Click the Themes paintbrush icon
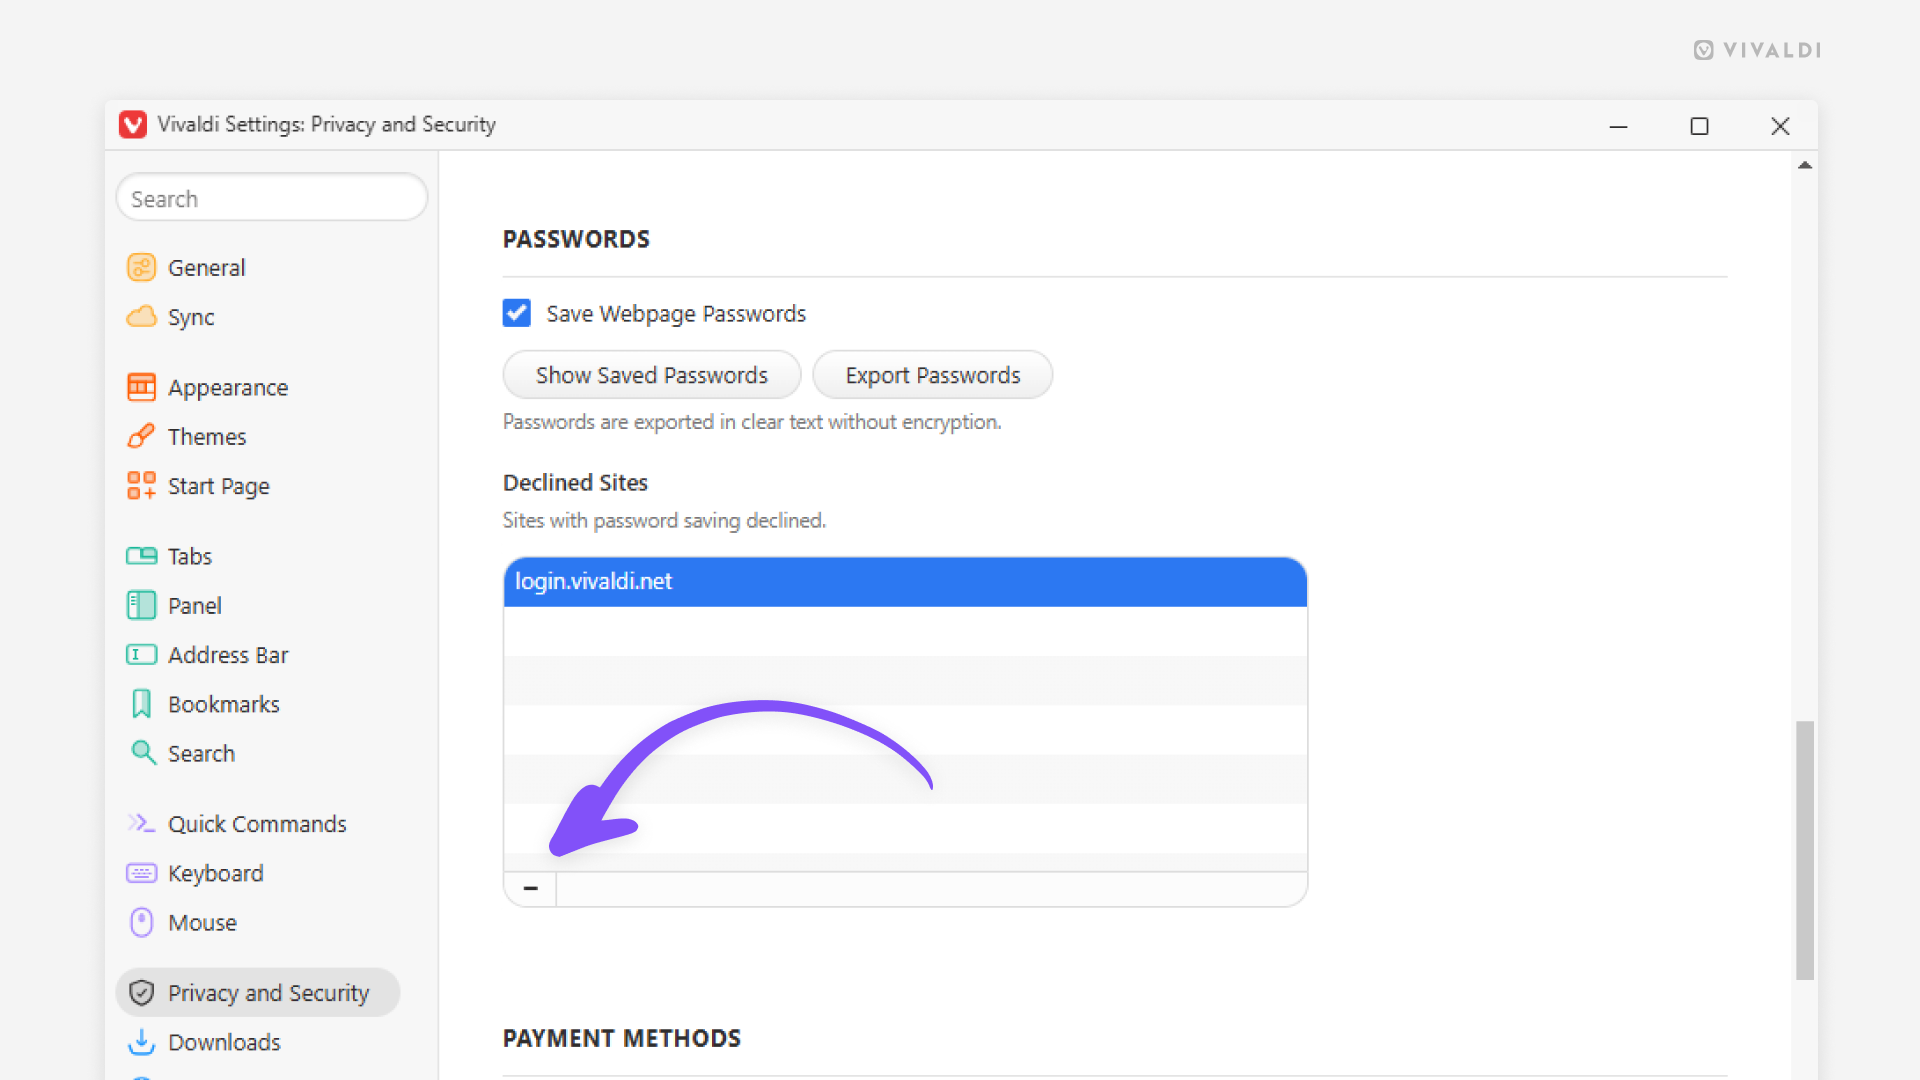The image size is (1920, 1080). coord(141,436)
